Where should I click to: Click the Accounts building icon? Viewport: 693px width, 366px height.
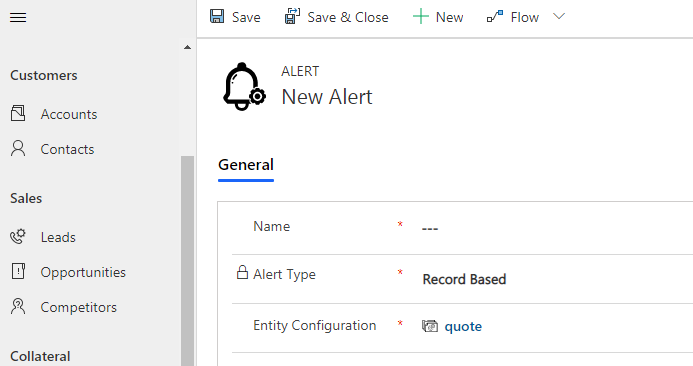click(18, 114)
